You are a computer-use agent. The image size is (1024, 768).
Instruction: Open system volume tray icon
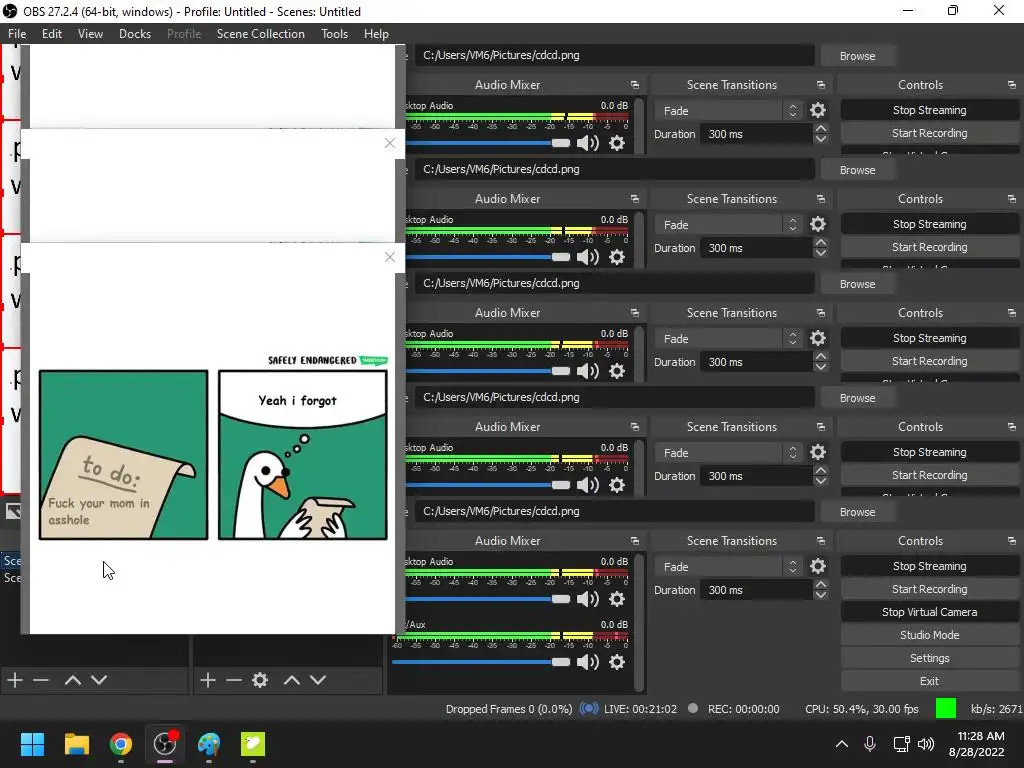coord(926,744)
